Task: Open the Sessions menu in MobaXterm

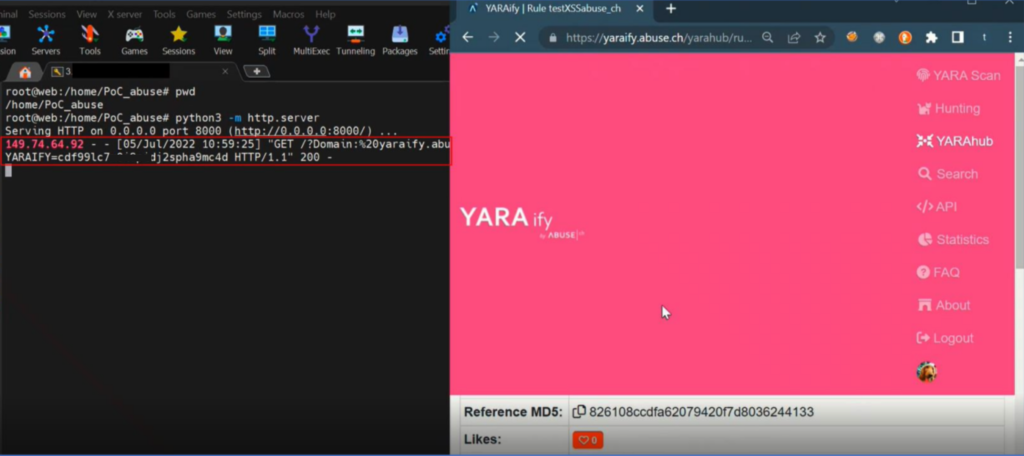Action: (x=47, y=14)
